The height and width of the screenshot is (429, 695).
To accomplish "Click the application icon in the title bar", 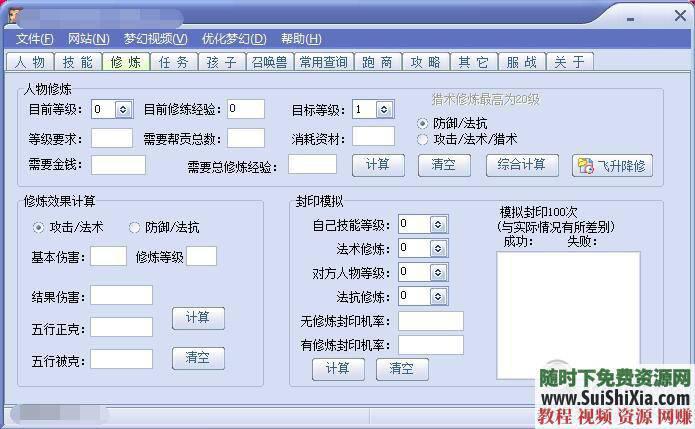I will tap(12, 16).
